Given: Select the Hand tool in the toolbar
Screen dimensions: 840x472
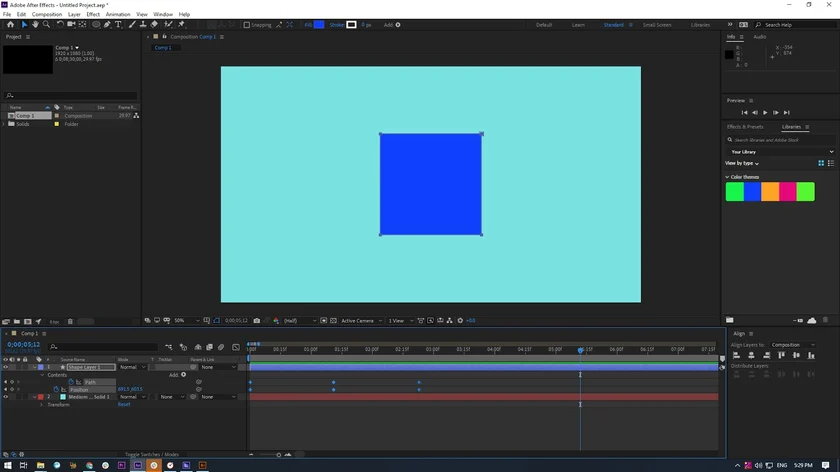Looking at the screenshot, I should [x=35, y=25].
